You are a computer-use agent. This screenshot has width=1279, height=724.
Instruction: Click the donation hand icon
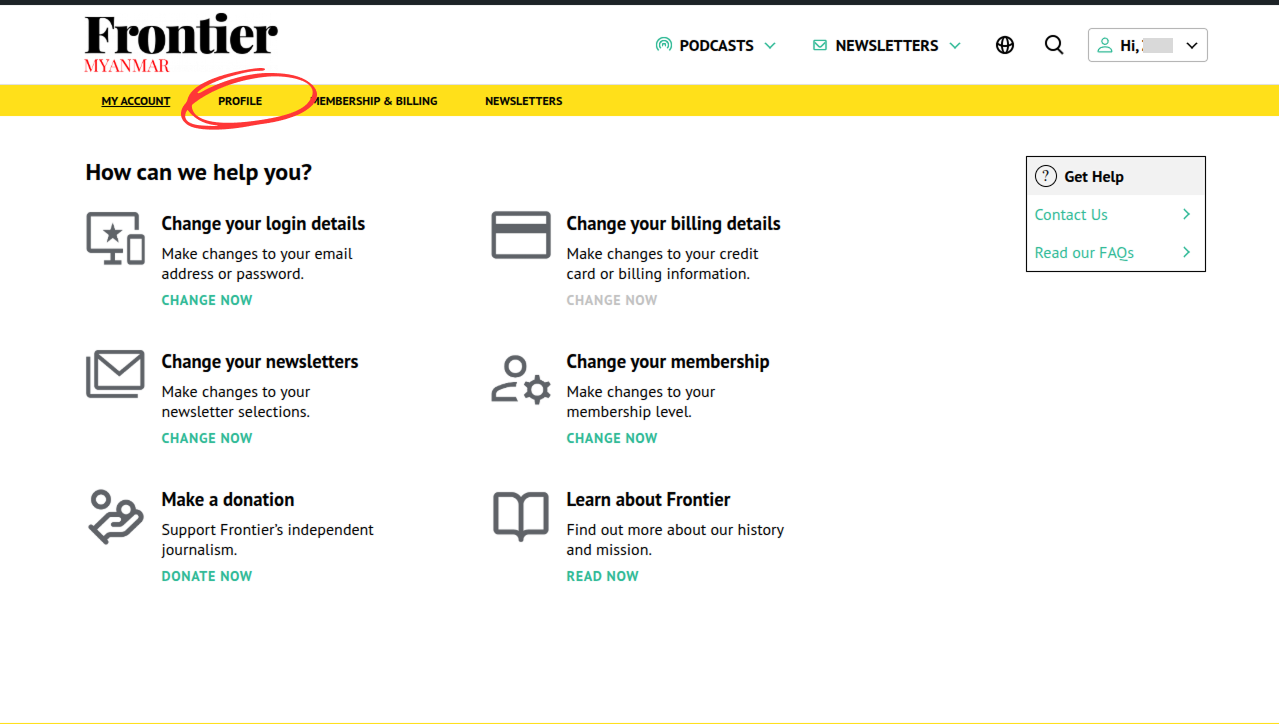[x=115, y=516]
